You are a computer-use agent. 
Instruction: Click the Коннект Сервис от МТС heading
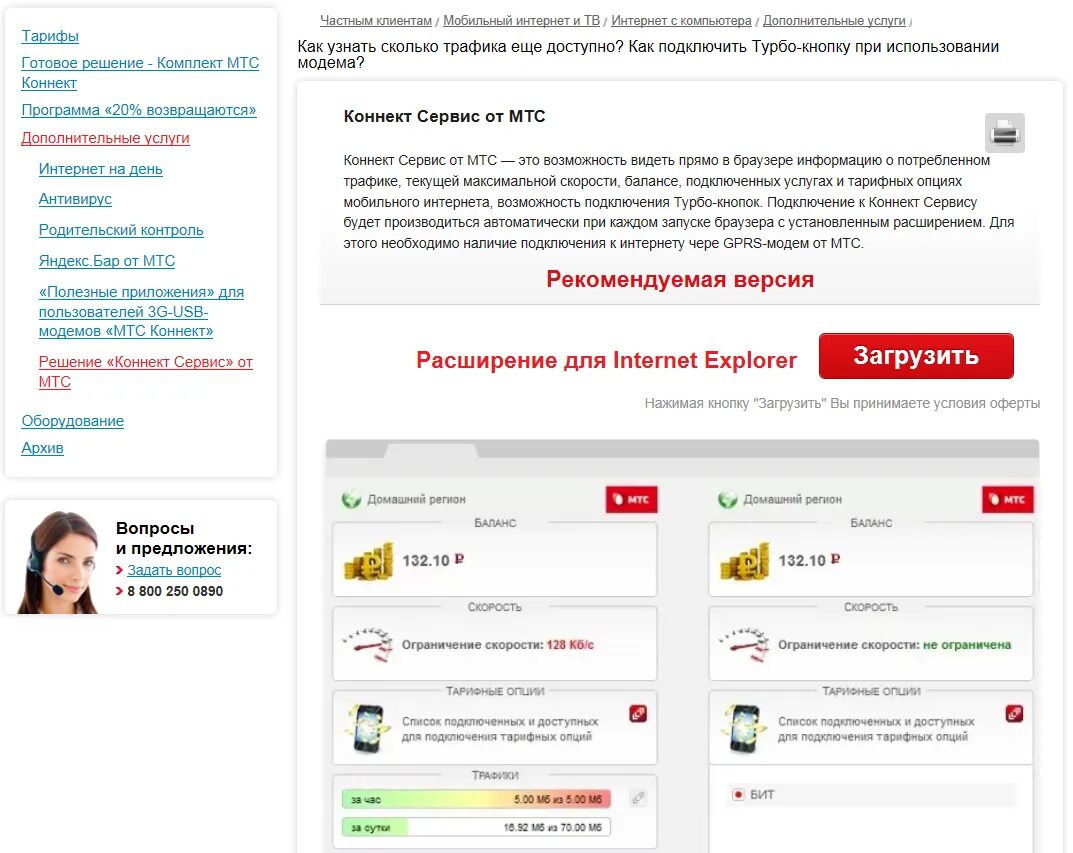pyautogui.click(x=445, y=116)
